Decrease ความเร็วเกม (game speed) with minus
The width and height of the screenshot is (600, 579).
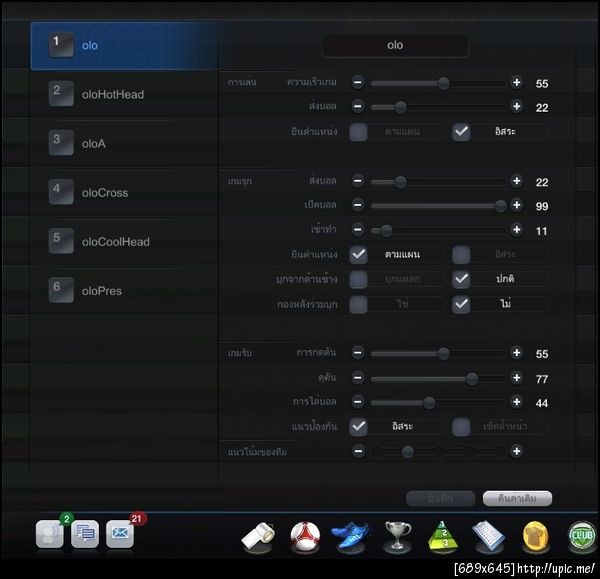(358, 82)
